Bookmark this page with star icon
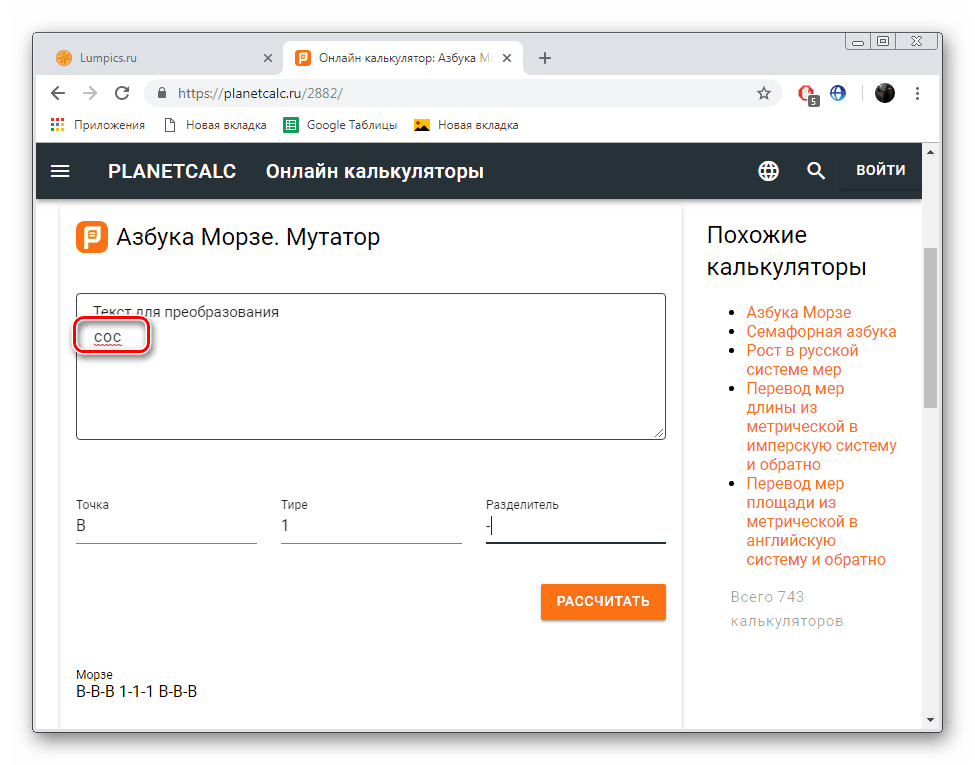 (764, 93)
